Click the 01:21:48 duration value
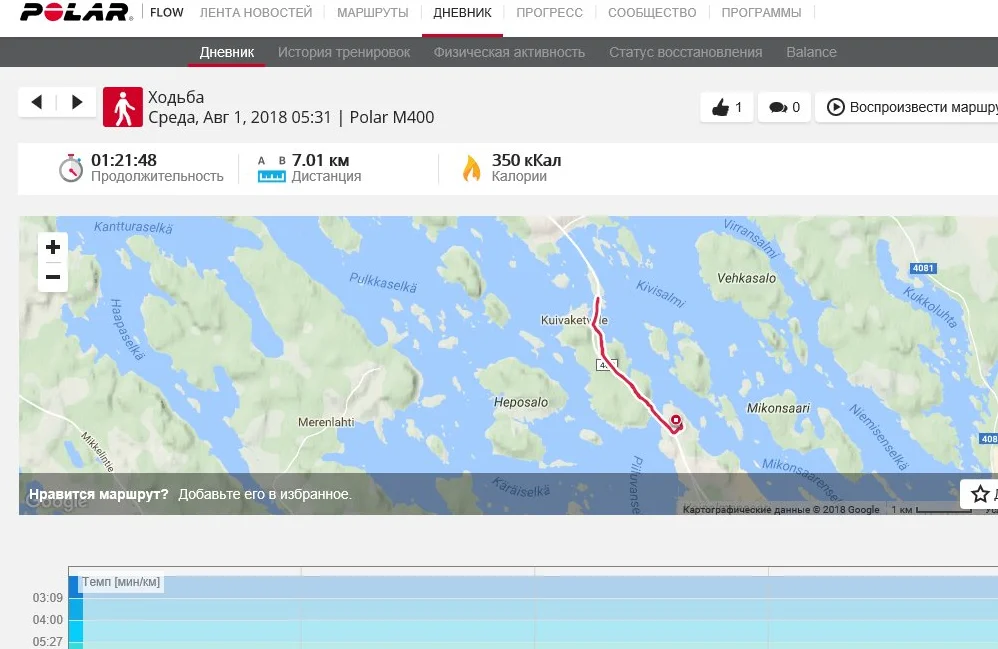 pyautogui.click(x=124, y=160)
